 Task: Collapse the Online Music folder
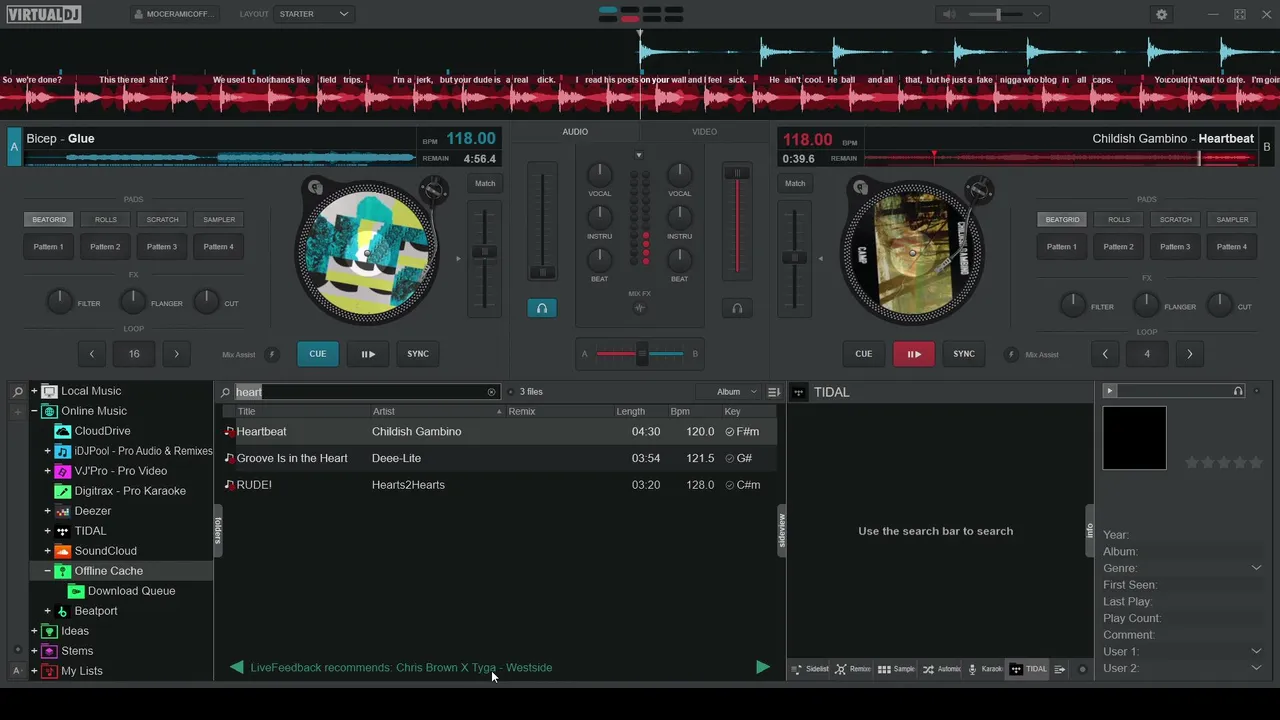point(34,411)
